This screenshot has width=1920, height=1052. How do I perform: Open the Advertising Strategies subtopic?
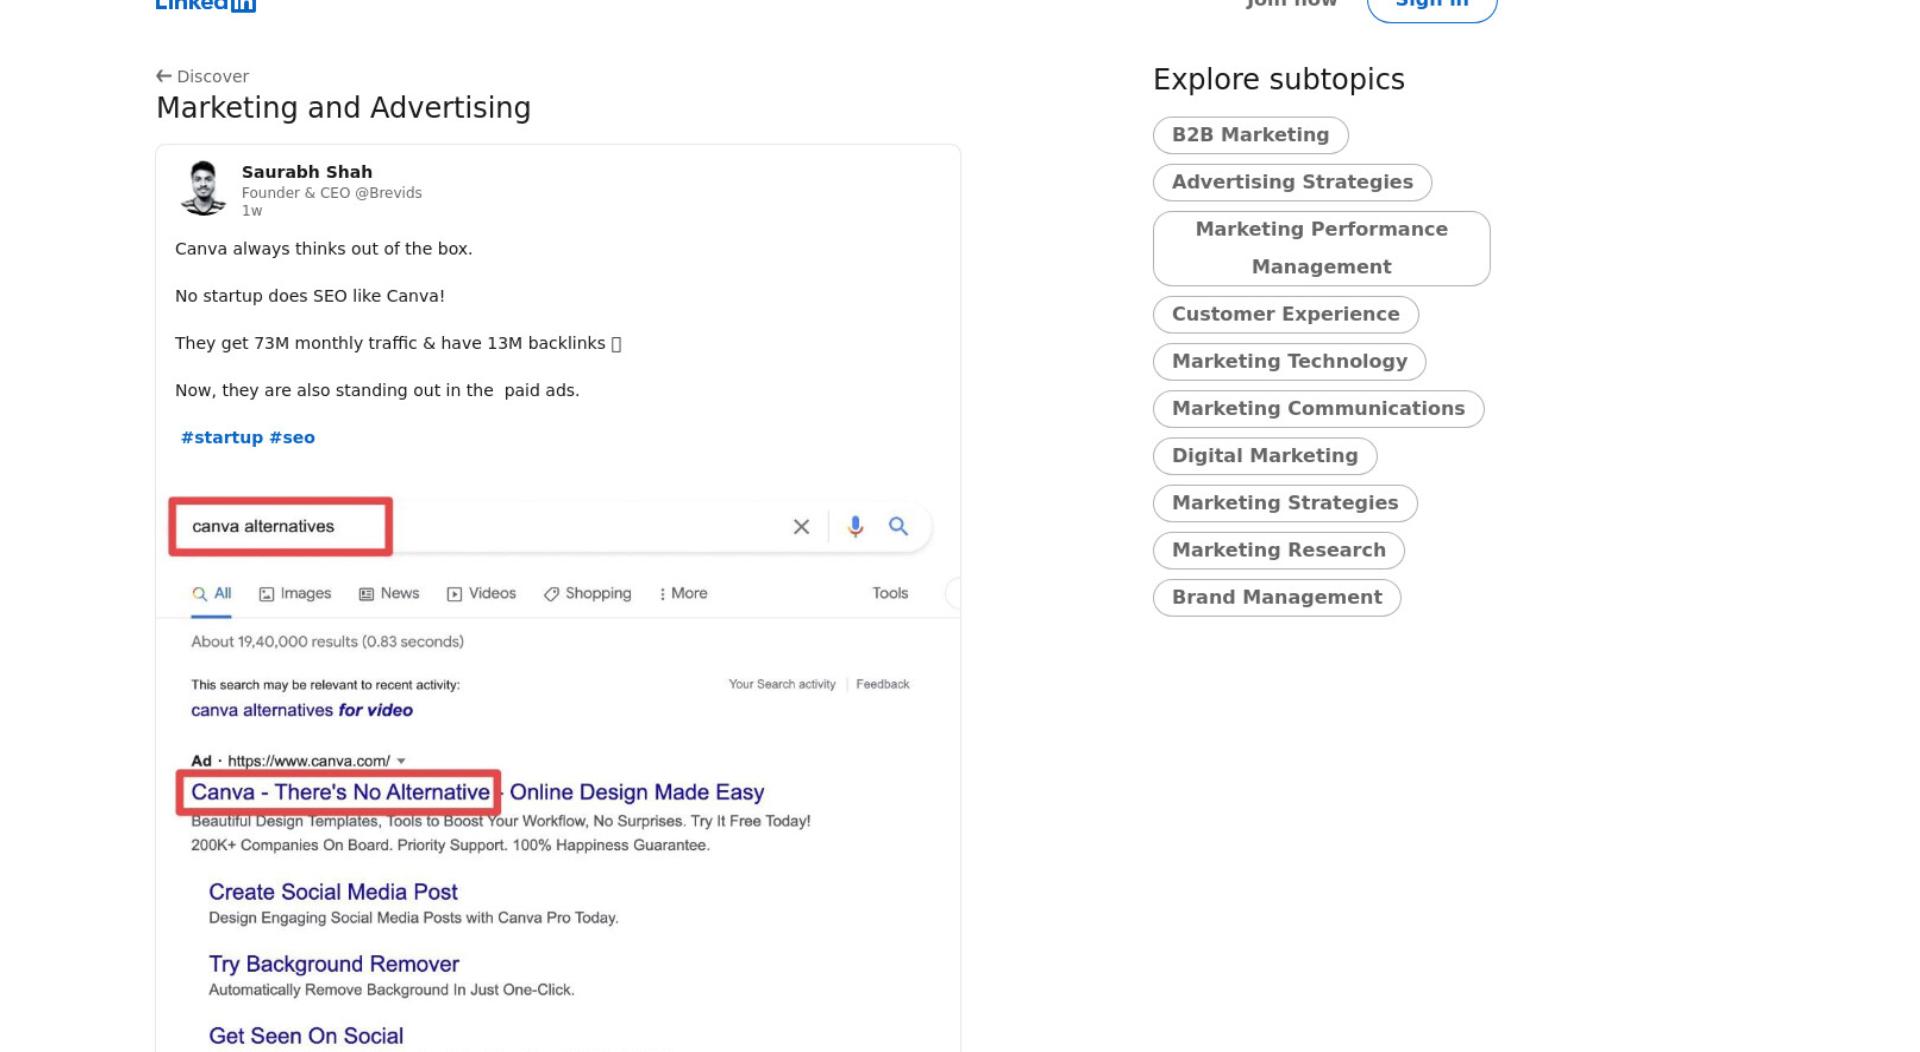coord(1292,182)
